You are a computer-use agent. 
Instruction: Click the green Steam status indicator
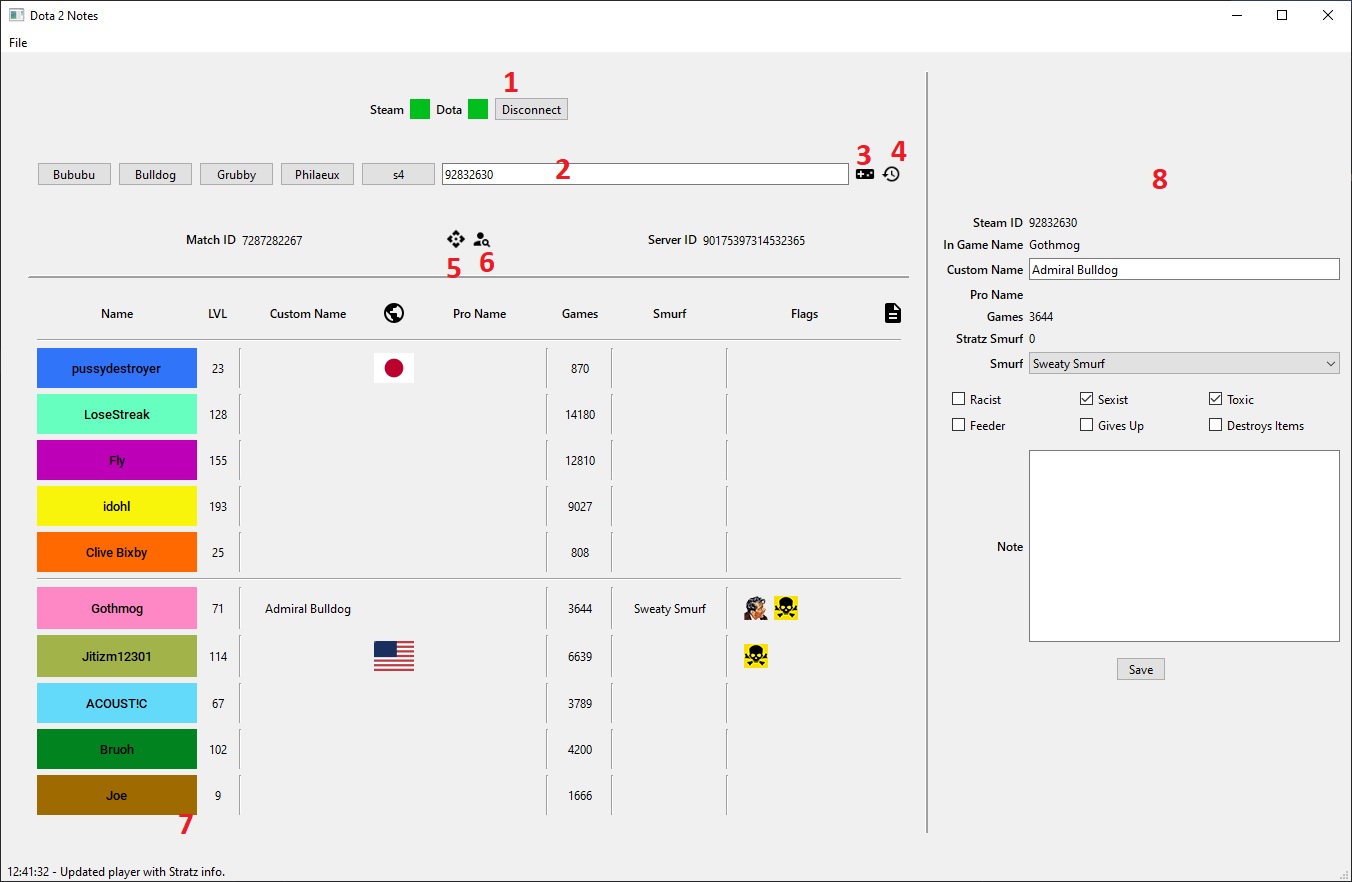pos(420,109)
